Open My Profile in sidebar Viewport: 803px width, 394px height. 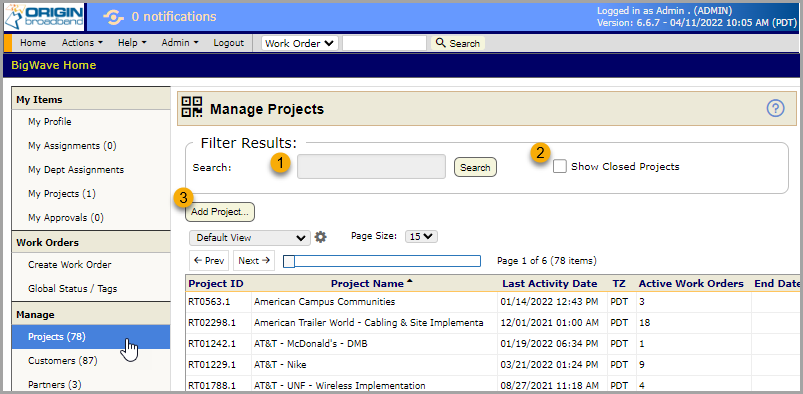click(50, 122)
